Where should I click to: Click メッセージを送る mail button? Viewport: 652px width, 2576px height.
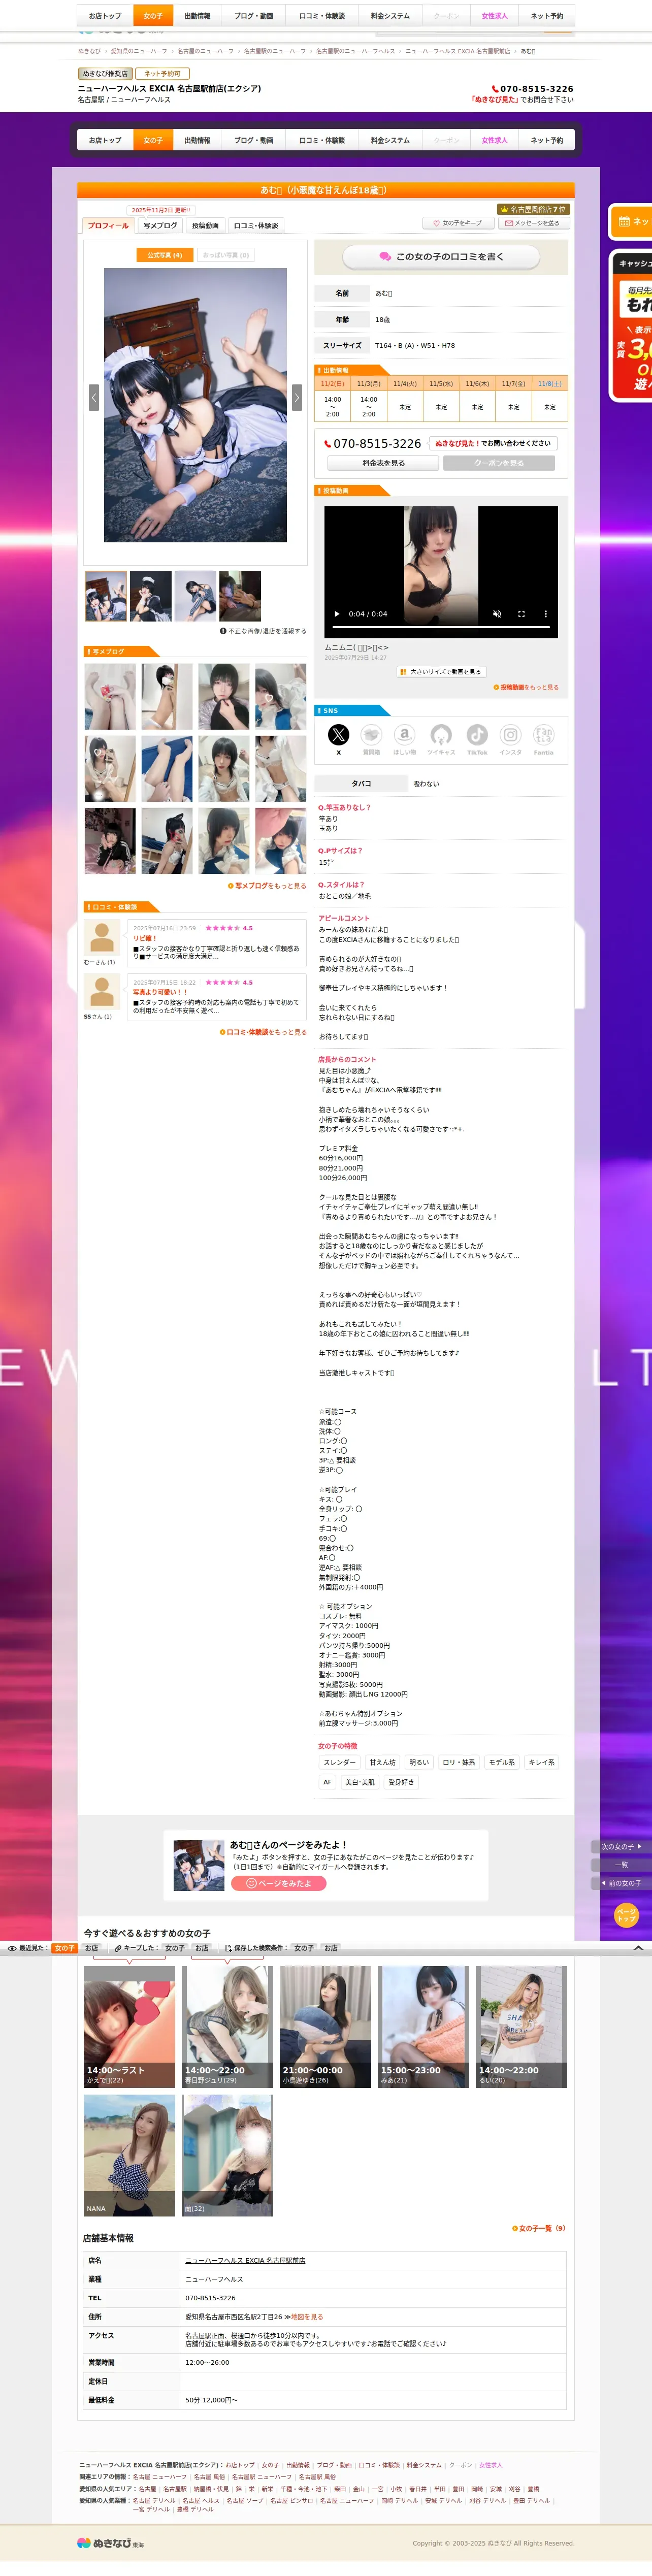533,223
